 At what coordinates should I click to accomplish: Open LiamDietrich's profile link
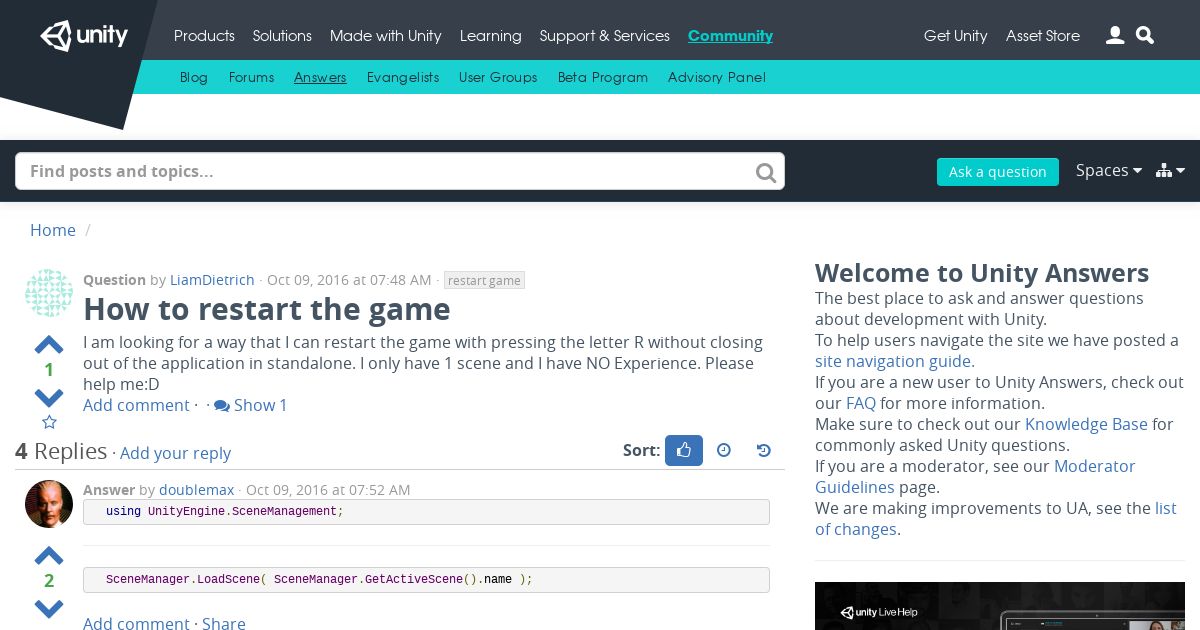coord(212,280)
